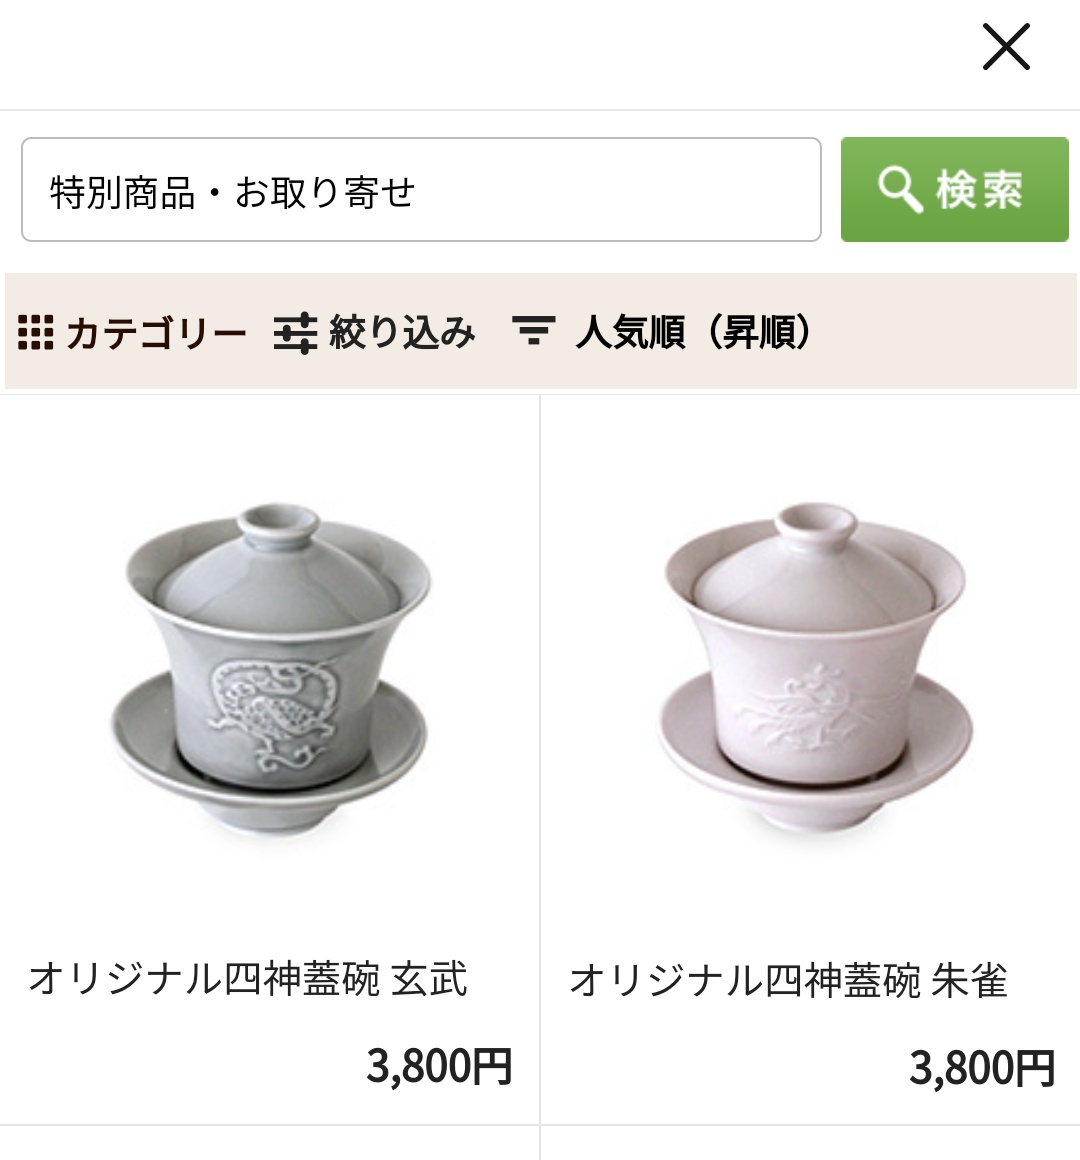This screenshot has height=1160, width=1080.
Task: Open link オリジナル四神蓋碗 朱雀
Action: tap(789, 979)
